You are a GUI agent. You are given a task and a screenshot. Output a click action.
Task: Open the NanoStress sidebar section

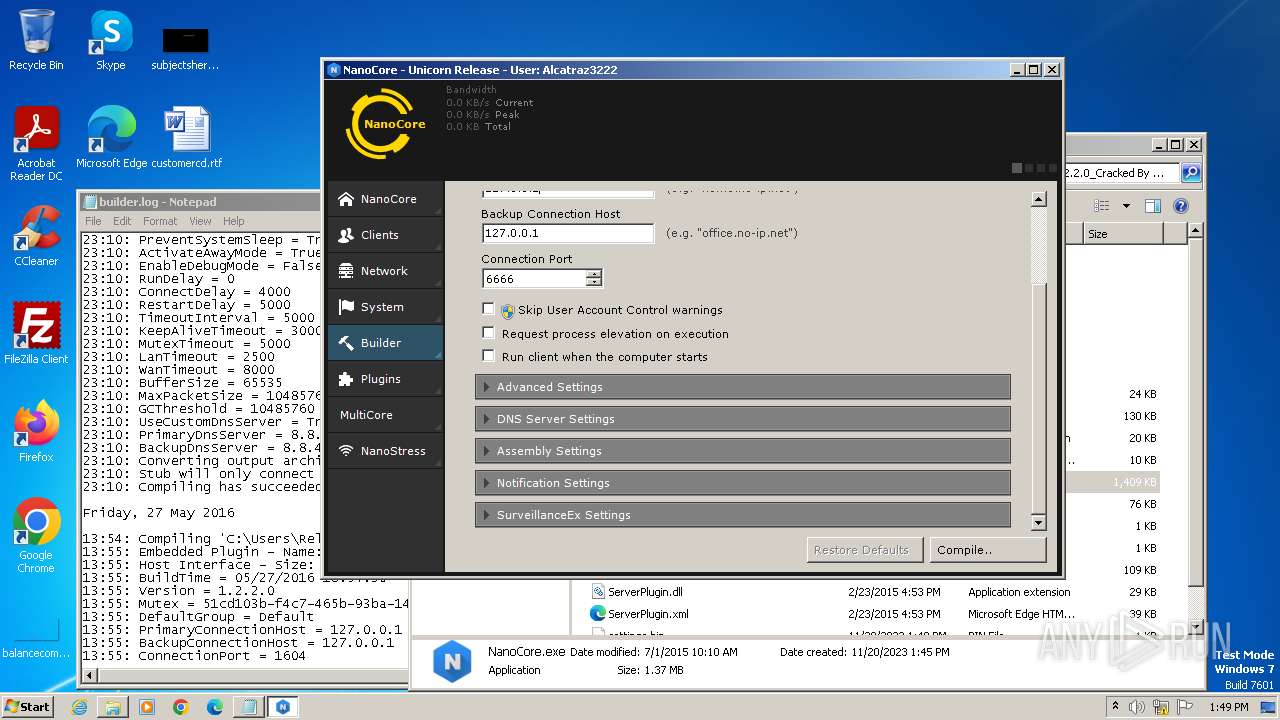385,451
